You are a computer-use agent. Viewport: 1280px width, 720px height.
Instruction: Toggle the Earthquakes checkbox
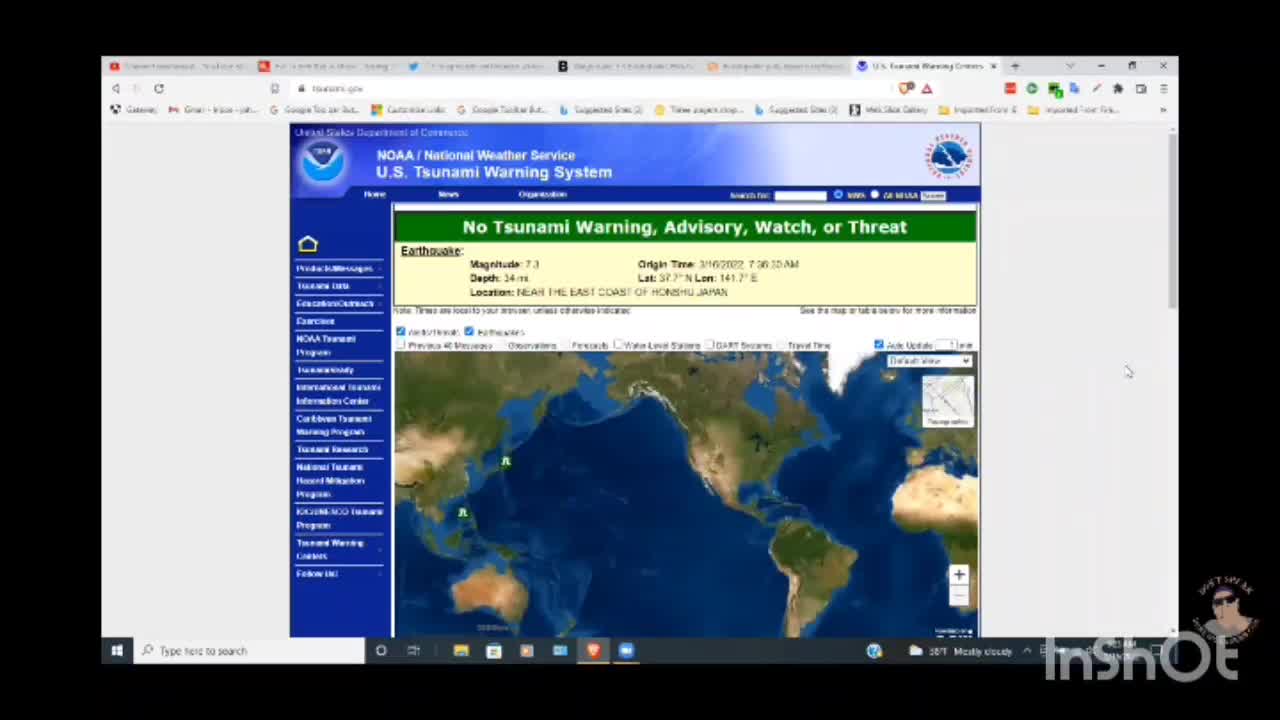(x=469, y=331)
